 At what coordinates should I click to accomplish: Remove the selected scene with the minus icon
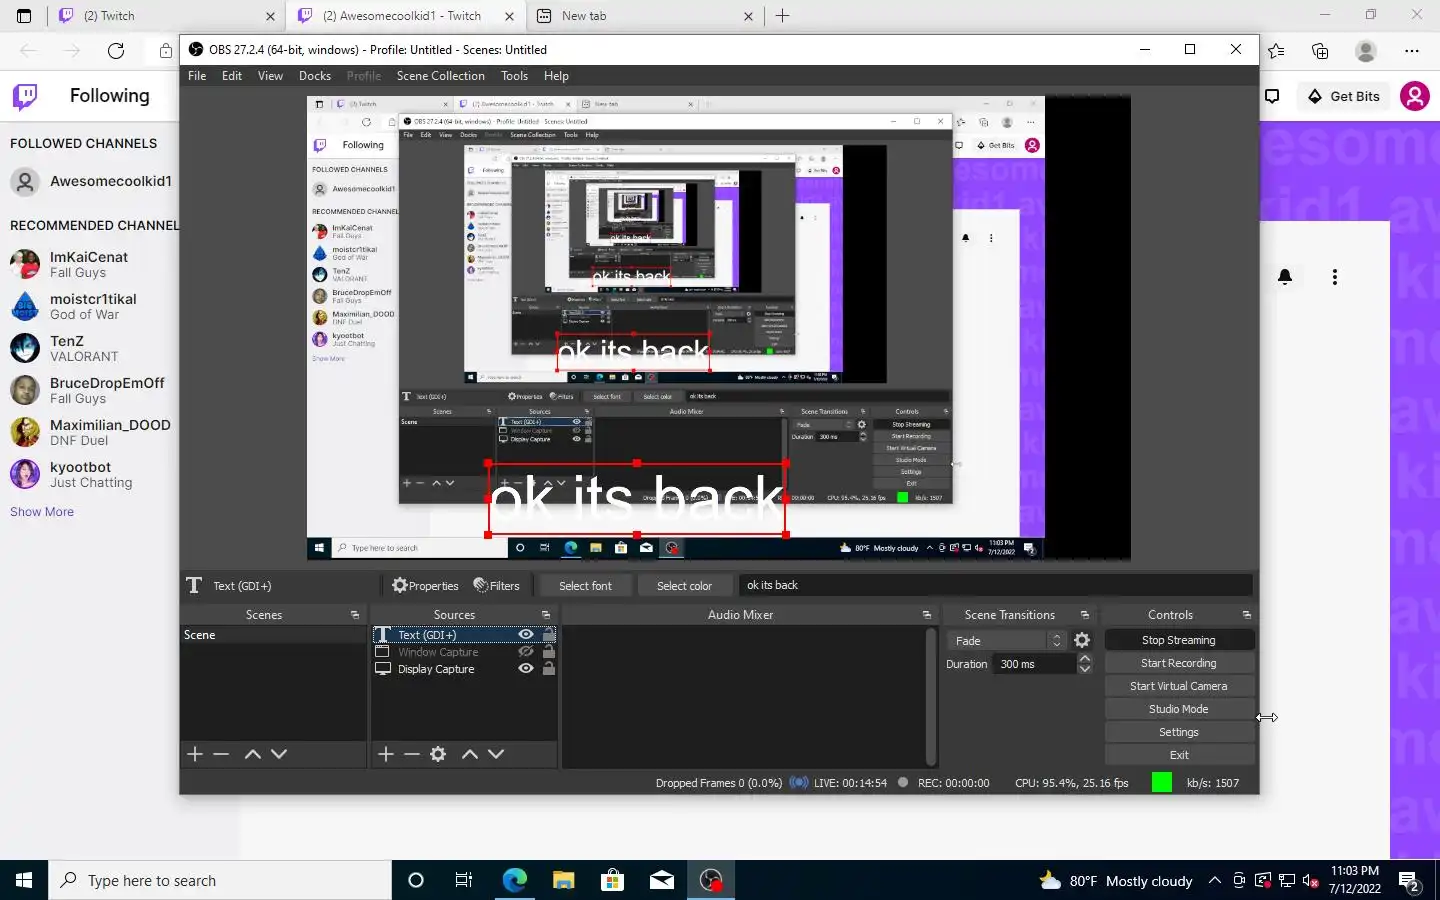[x=221, y=754]
